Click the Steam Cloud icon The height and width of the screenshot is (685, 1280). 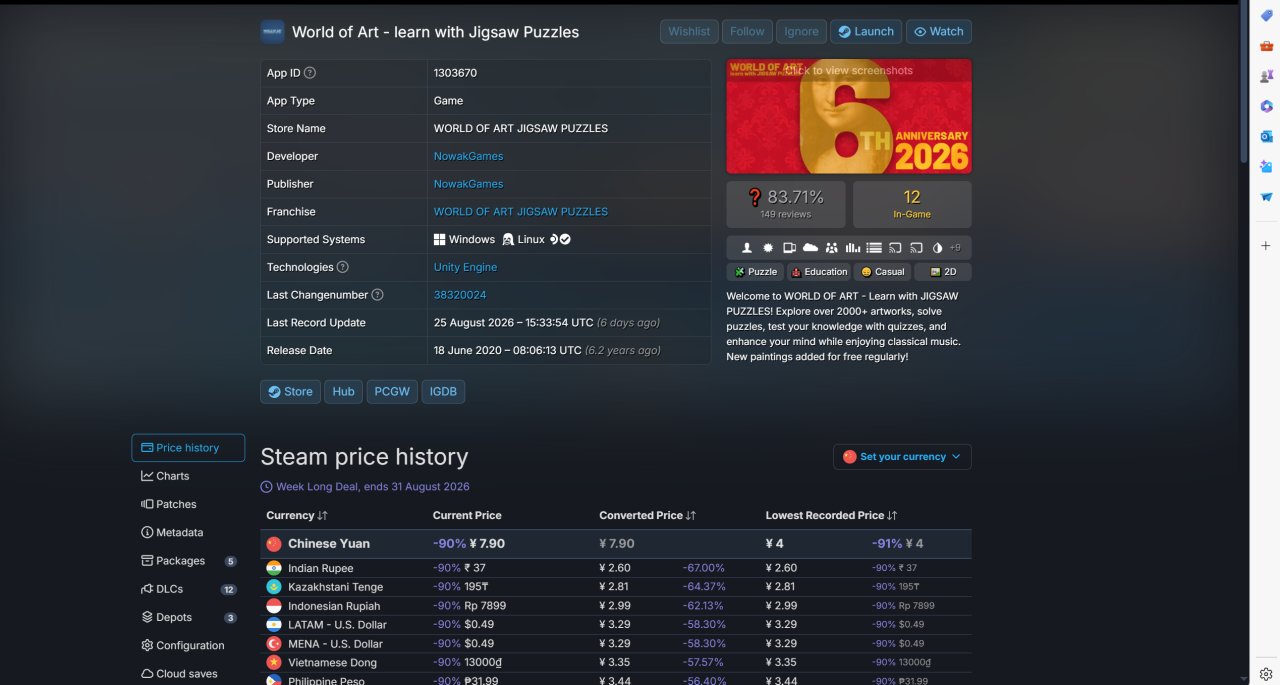point(810,247)
